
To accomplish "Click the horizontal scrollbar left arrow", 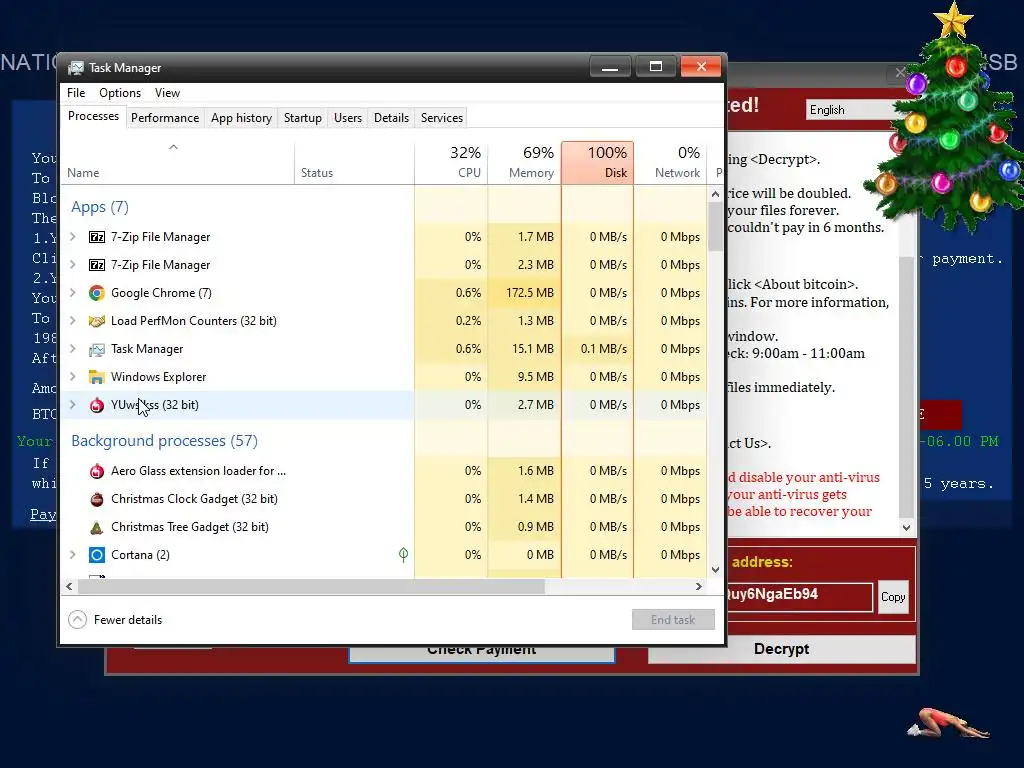I will [x=69, y=586].
